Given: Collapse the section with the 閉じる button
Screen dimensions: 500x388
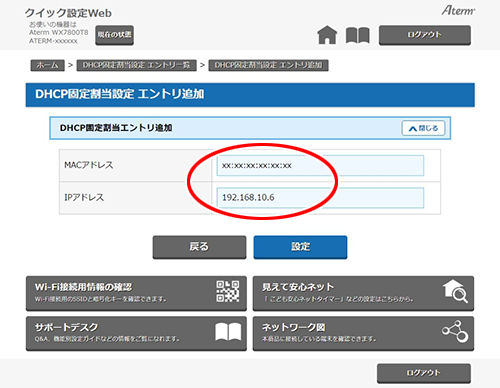Looking at the screenshot, I should click(x=423, y=128).
